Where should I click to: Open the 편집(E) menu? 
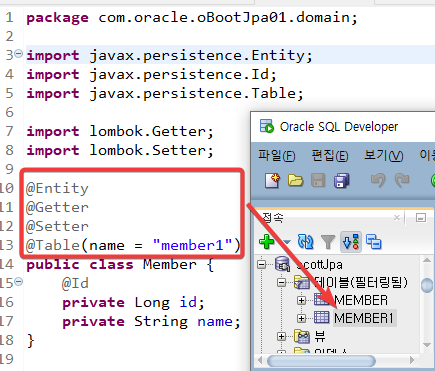pos(330,156)
